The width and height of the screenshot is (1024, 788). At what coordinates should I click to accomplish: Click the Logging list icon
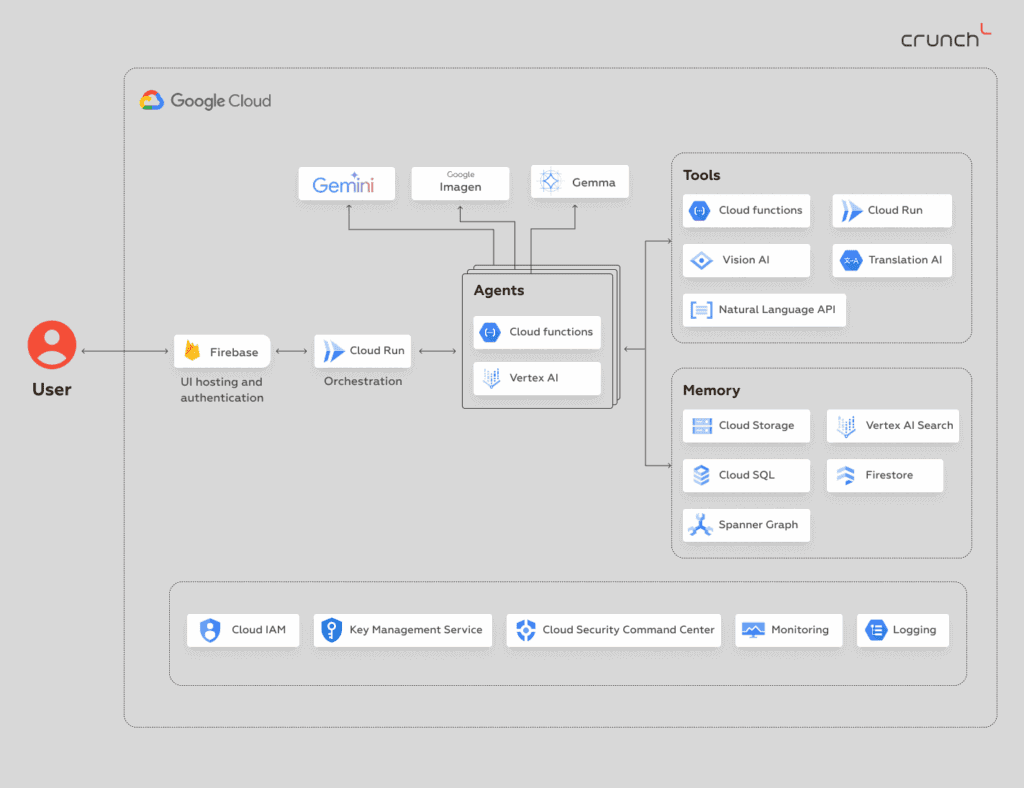[x=876, y=630]
